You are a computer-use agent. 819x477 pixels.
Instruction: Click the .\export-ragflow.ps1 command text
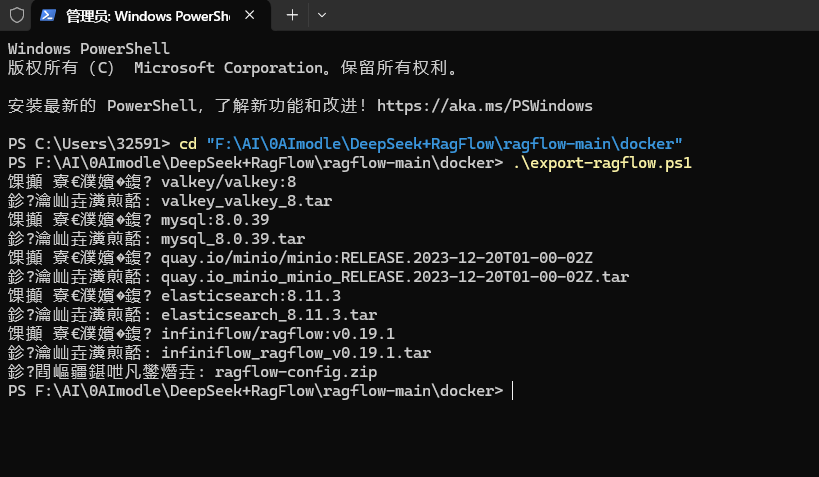(x=602, y=163)
